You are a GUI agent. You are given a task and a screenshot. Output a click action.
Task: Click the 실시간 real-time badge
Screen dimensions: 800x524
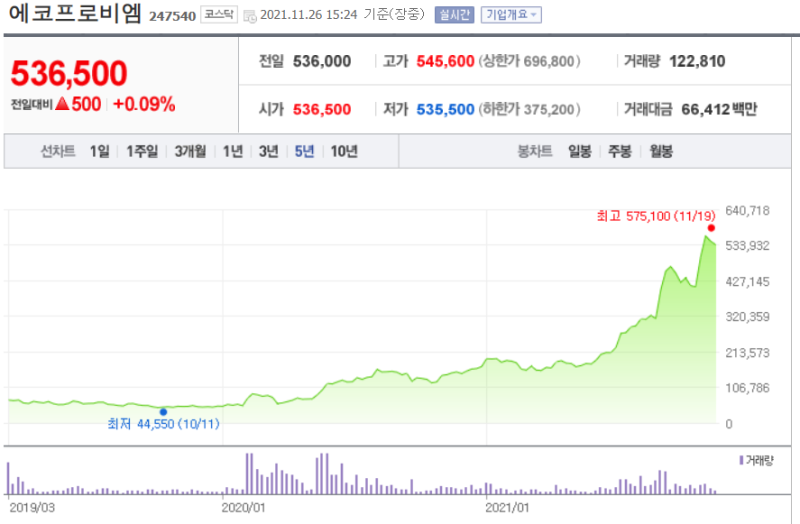454,15
